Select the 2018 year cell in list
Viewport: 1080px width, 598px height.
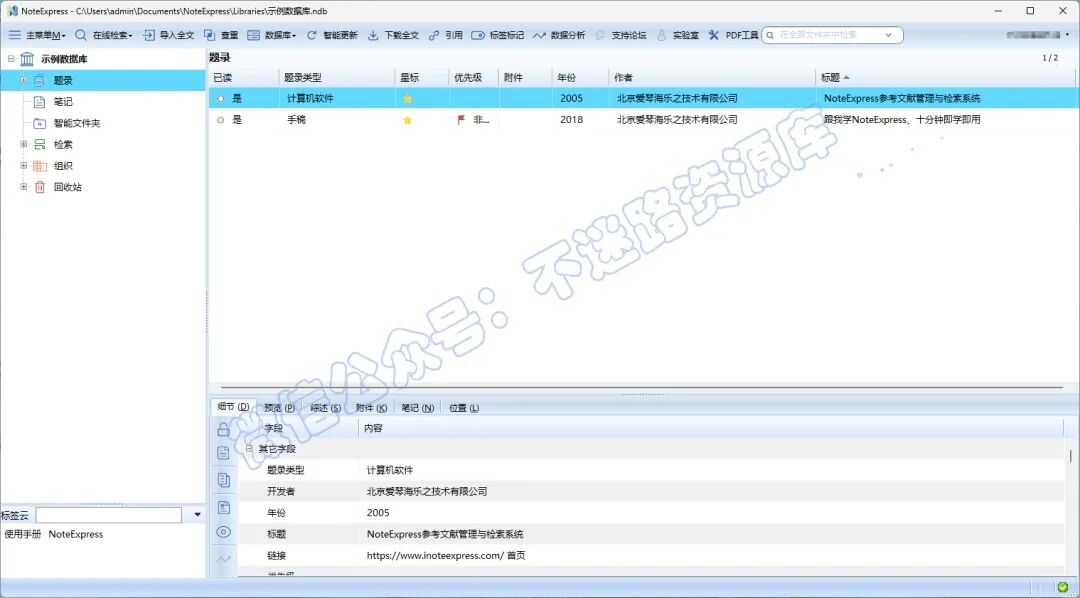coord(571,120)
